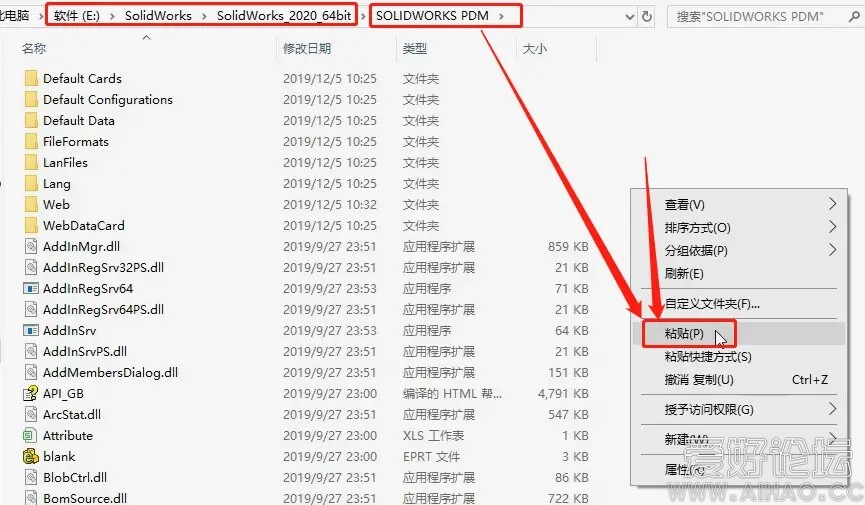Select 刷新(E) in the context menu
Image resolution: width=865 pixels, height=505 pixels.
(684, 274)
